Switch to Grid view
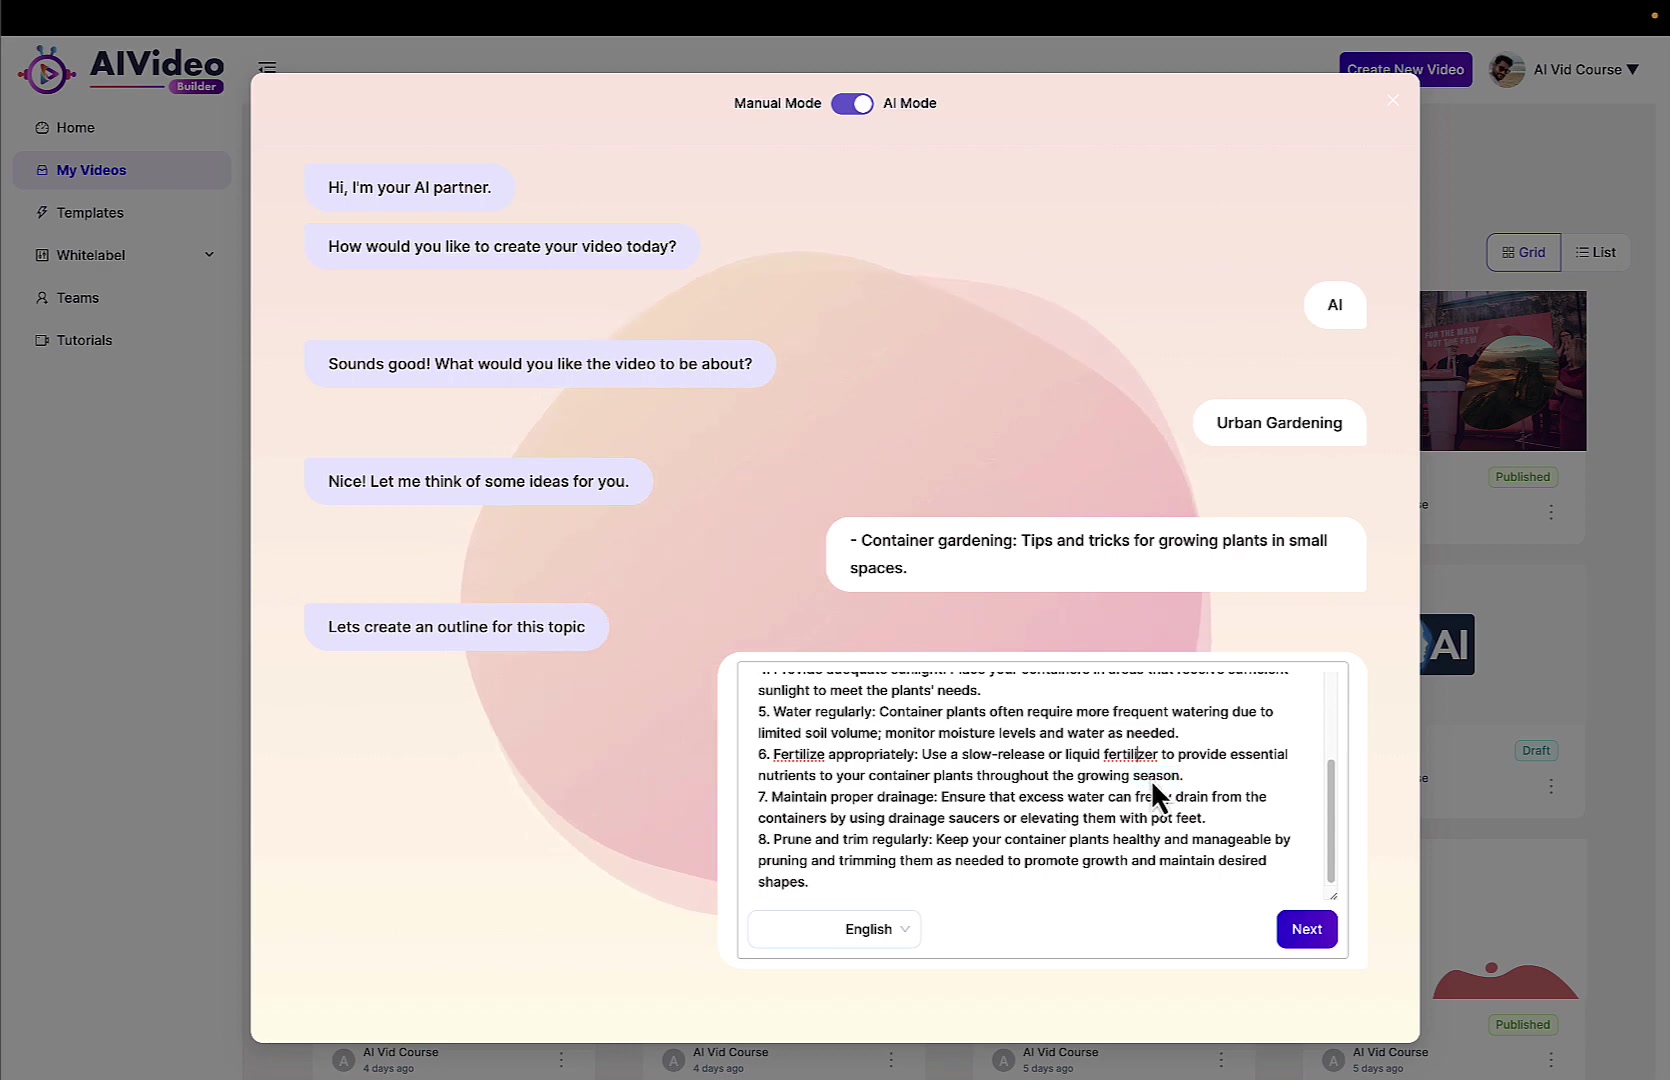The image size is (1670, 1080). point(1524,253)
